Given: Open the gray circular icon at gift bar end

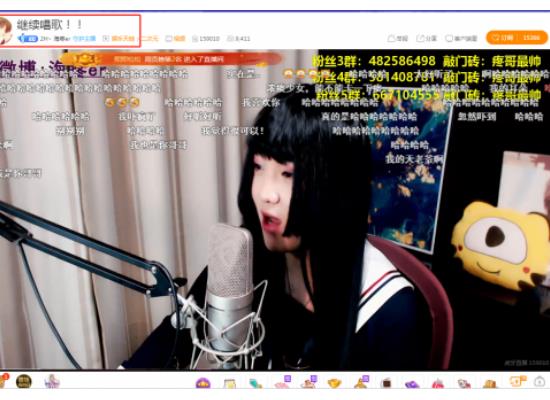Looking at the screenshot, I should point(539,381).
